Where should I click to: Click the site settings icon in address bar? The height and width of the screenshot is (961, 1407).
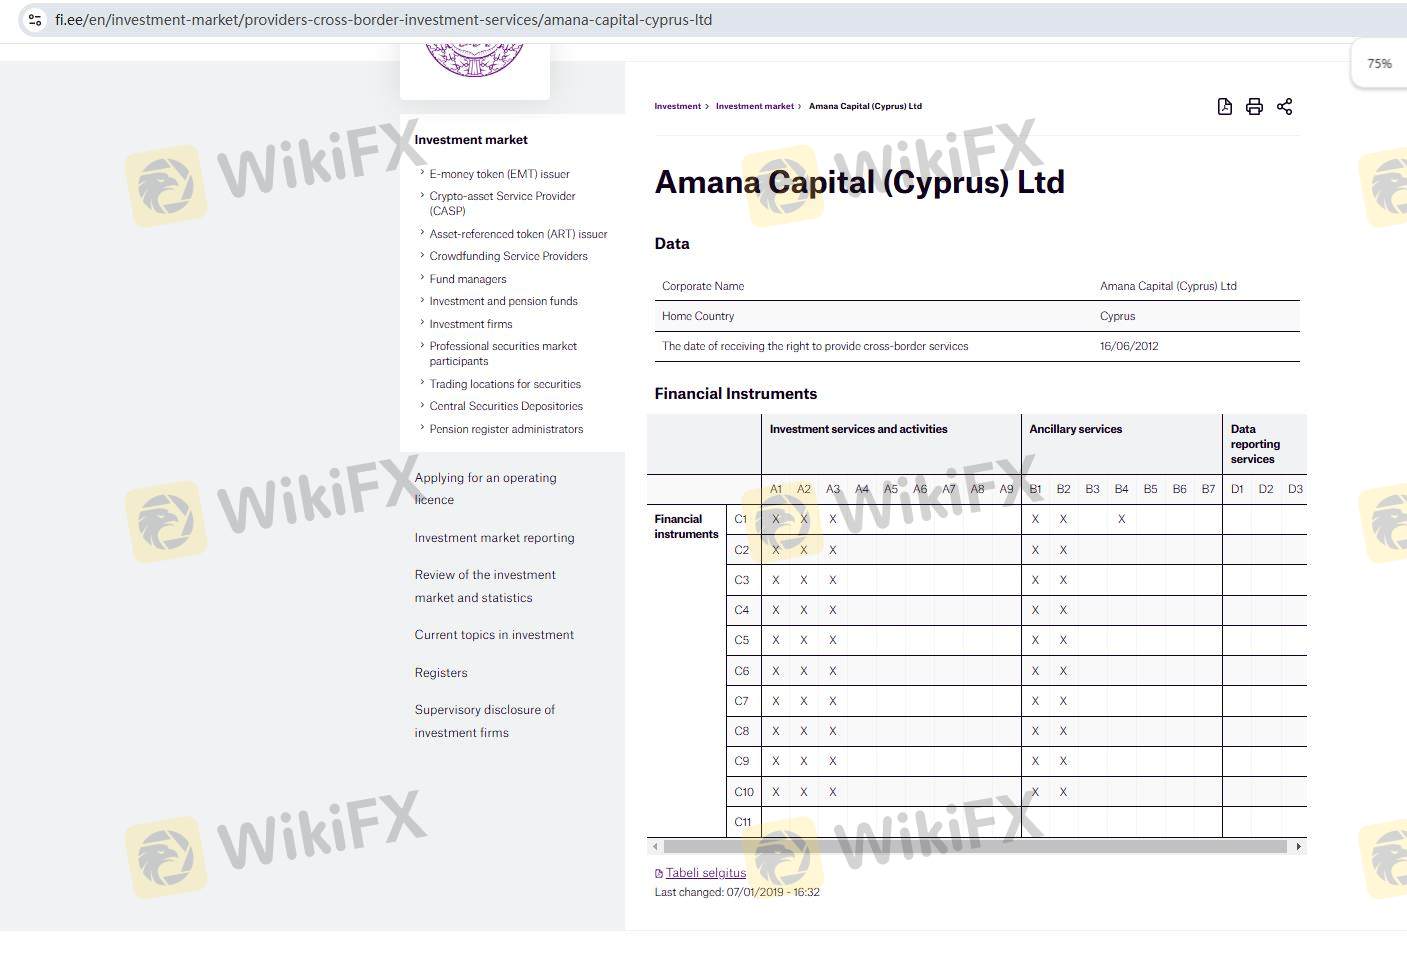coord(35,20)
